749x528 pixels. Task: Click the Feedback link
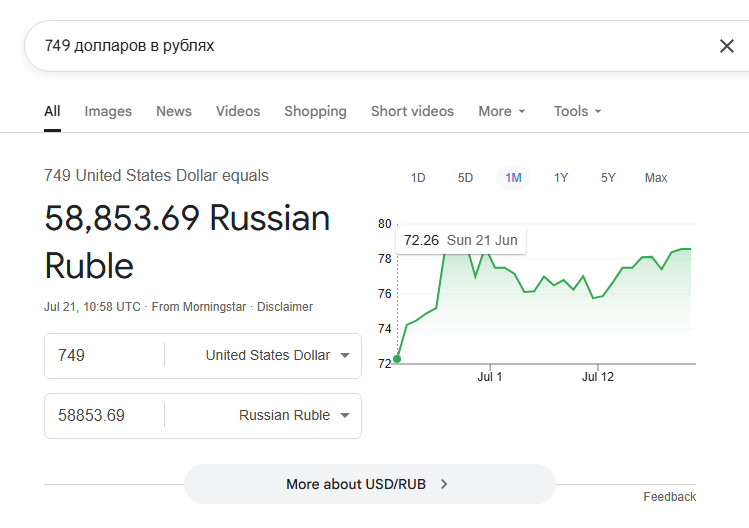(669, 497)
